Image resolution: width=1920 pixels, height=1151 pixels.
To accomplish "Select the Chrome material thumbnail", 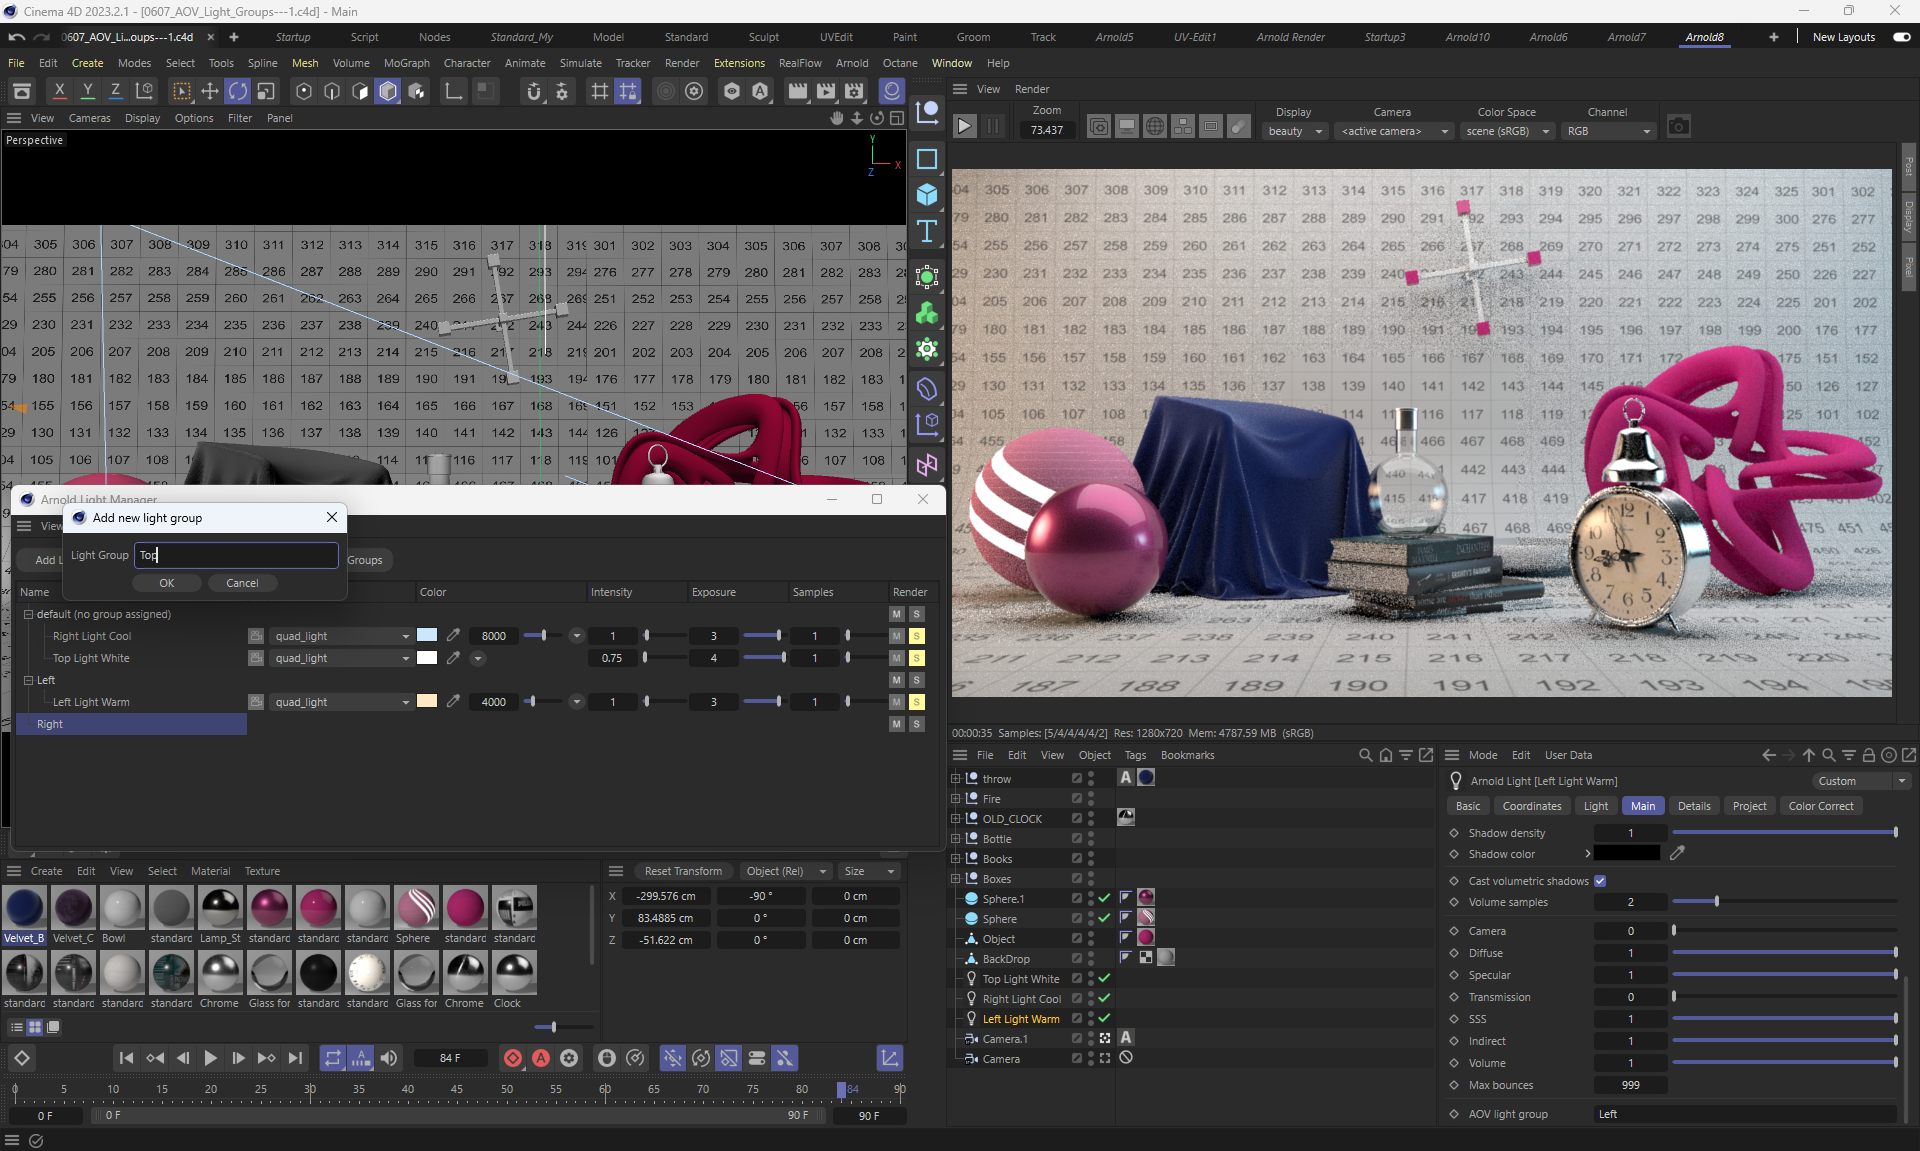I will (219, 973).
